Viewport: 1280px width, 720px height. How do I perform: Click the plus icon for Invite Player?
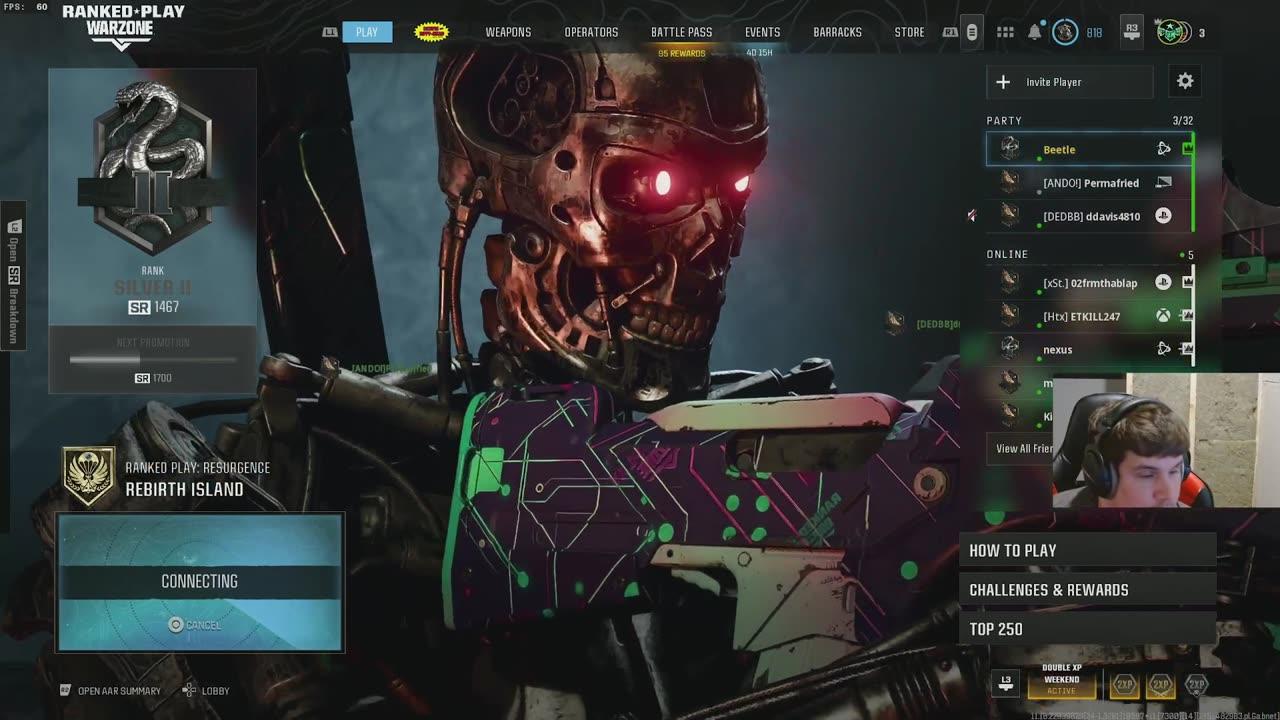click(1003, 82)
